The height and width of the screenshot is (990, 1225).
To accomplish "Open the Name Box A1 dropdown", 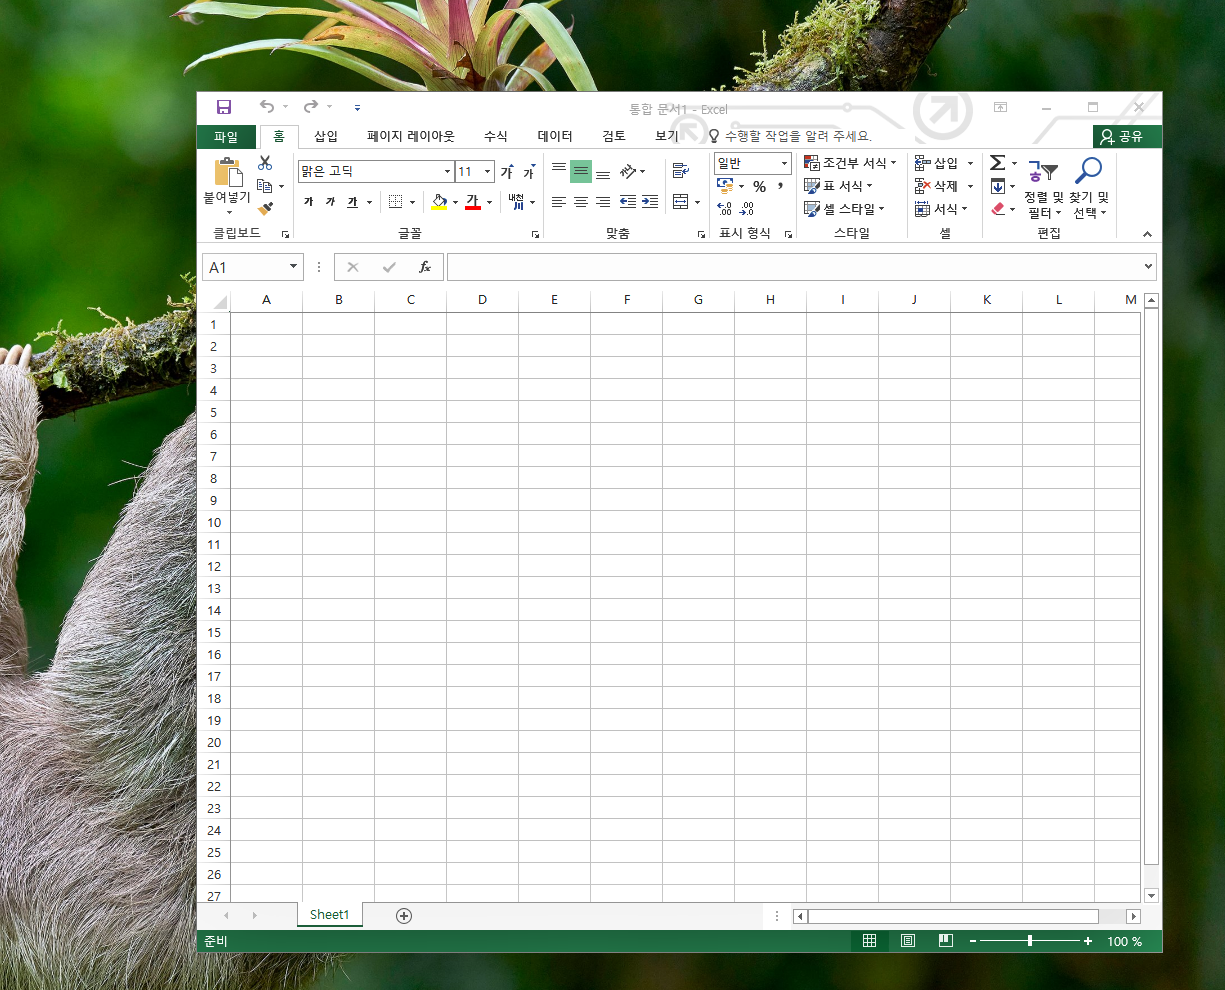I will [293, 267].
